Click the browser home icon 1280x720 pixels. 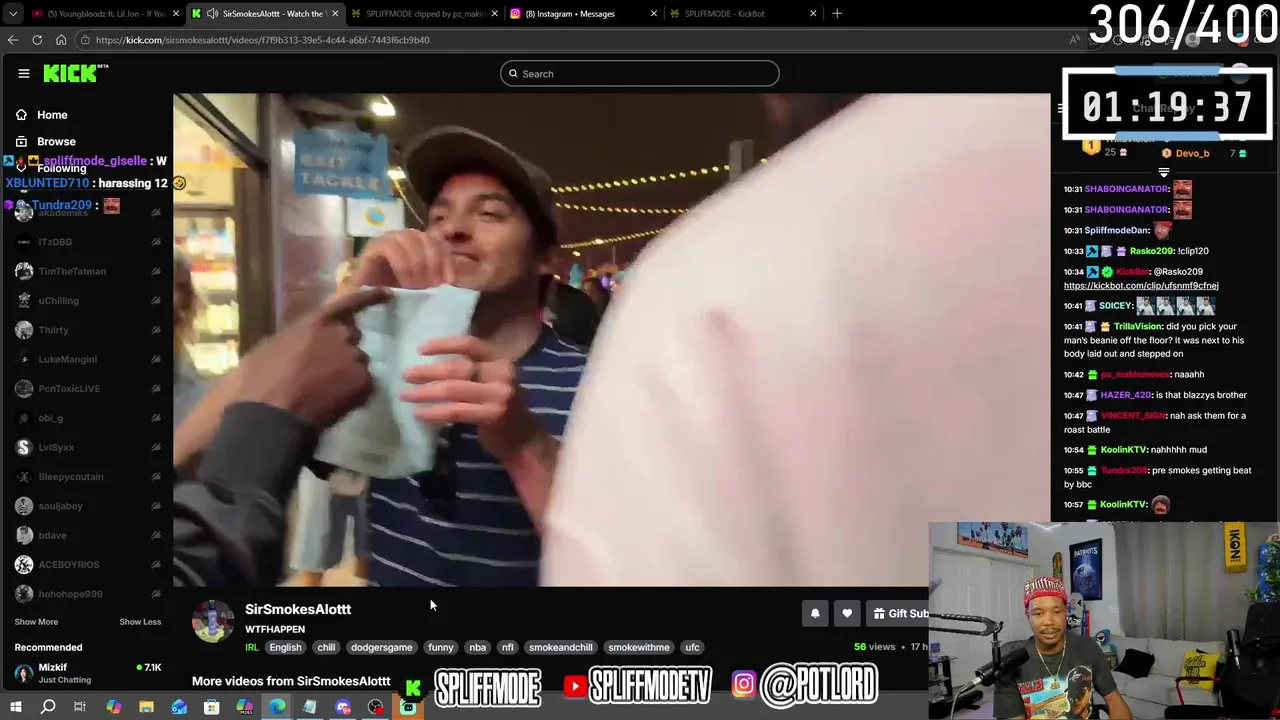61,40
